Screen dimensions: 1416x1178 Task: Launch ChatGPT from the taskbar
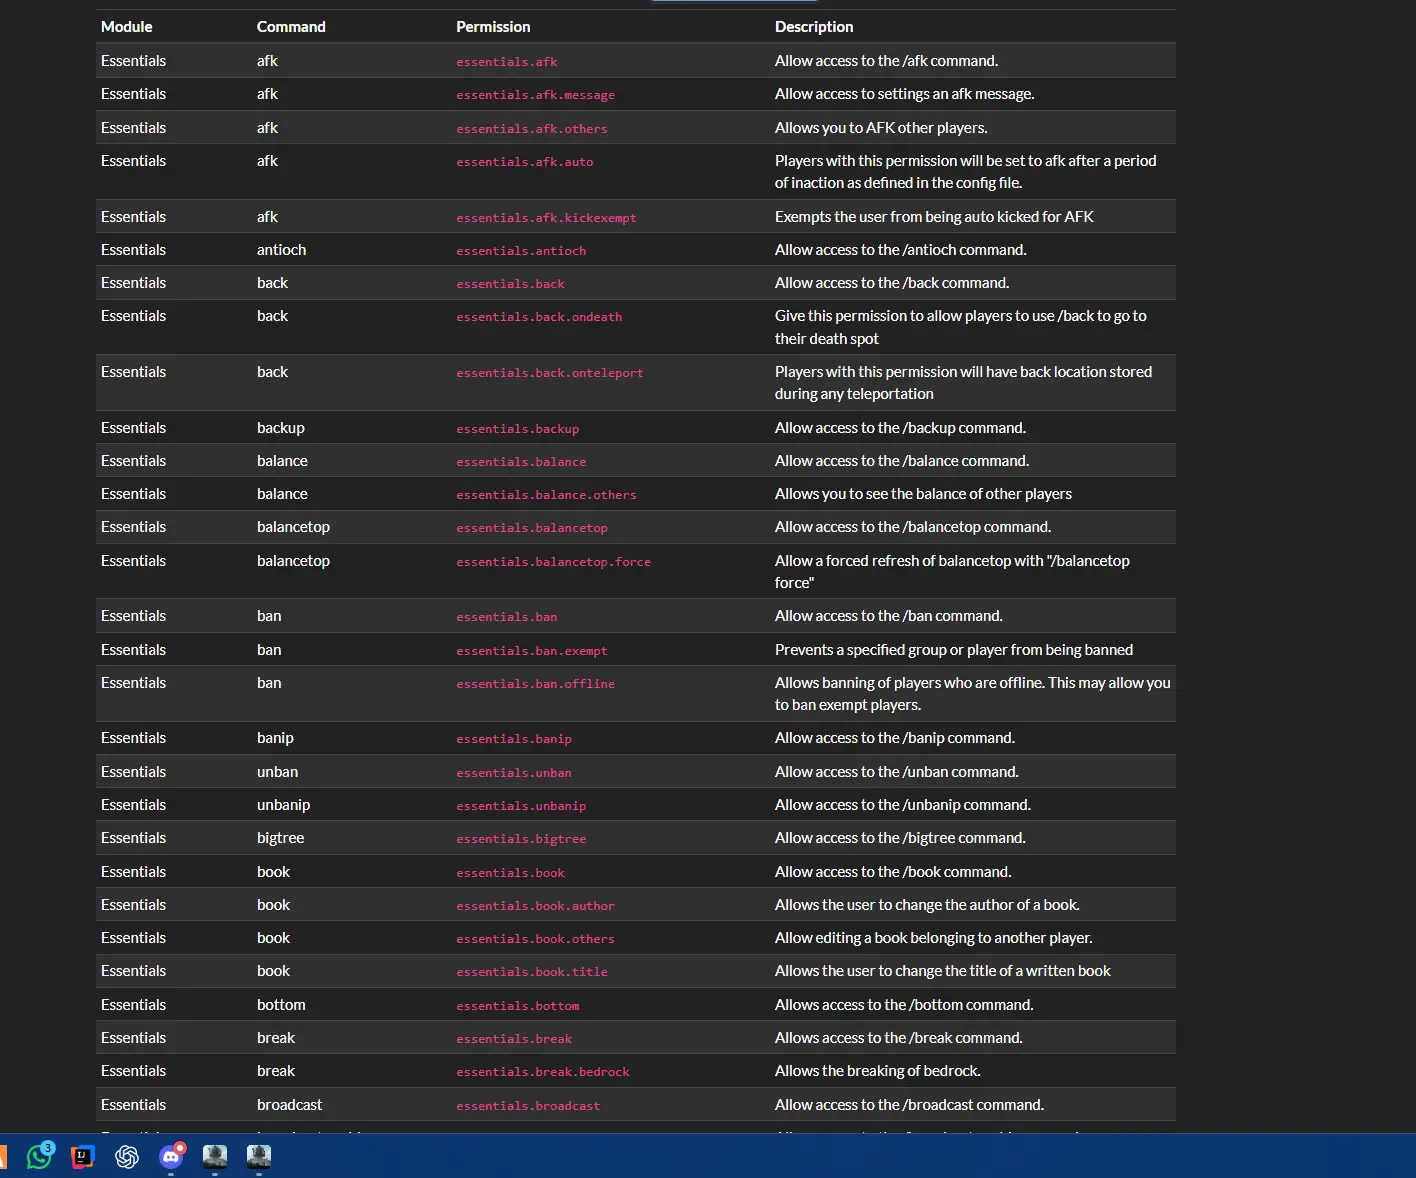point(127,1157)
